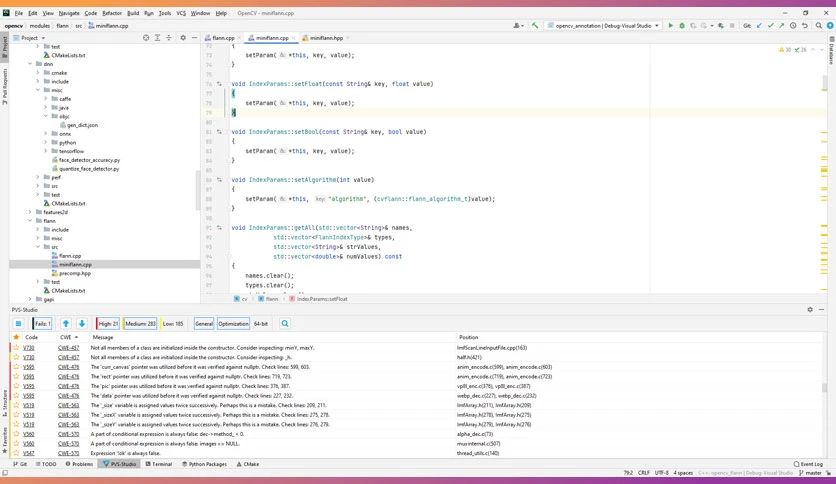Switch to miniflann.hpp editor tab
836x484 pixels.
326,38
